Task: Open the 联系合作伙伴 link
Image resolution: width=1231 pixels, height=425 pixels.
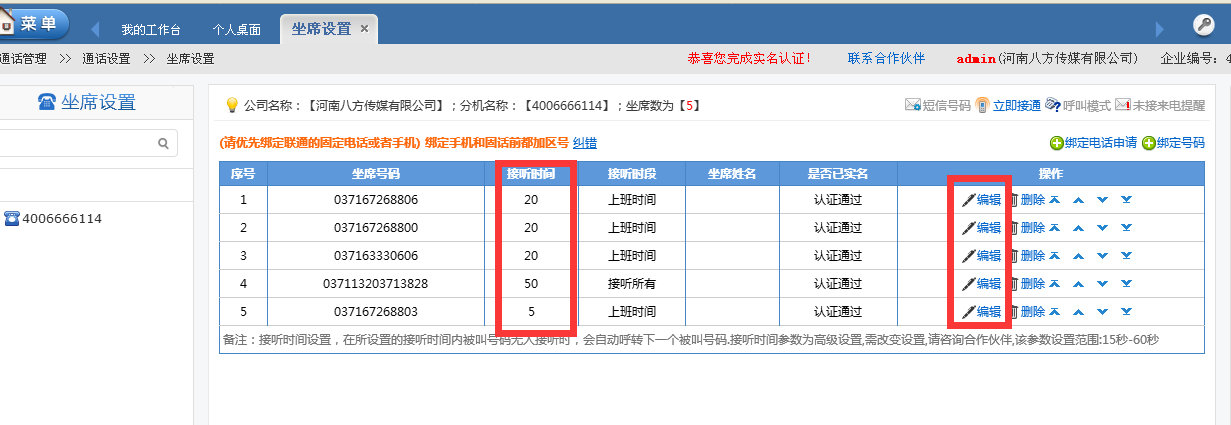Action: pos(886,58)
